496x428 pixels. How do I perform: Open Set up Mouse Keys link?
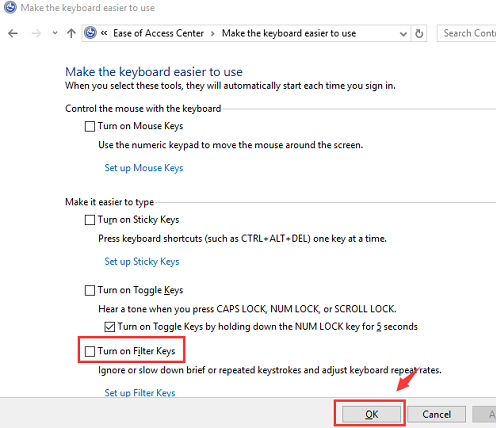pos(144,168)
